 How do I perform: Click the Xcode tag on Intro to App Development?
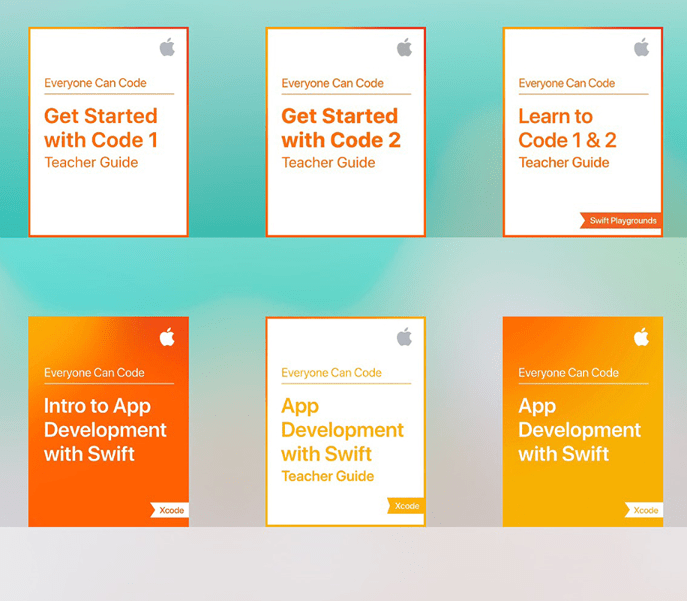pos(170,510)
